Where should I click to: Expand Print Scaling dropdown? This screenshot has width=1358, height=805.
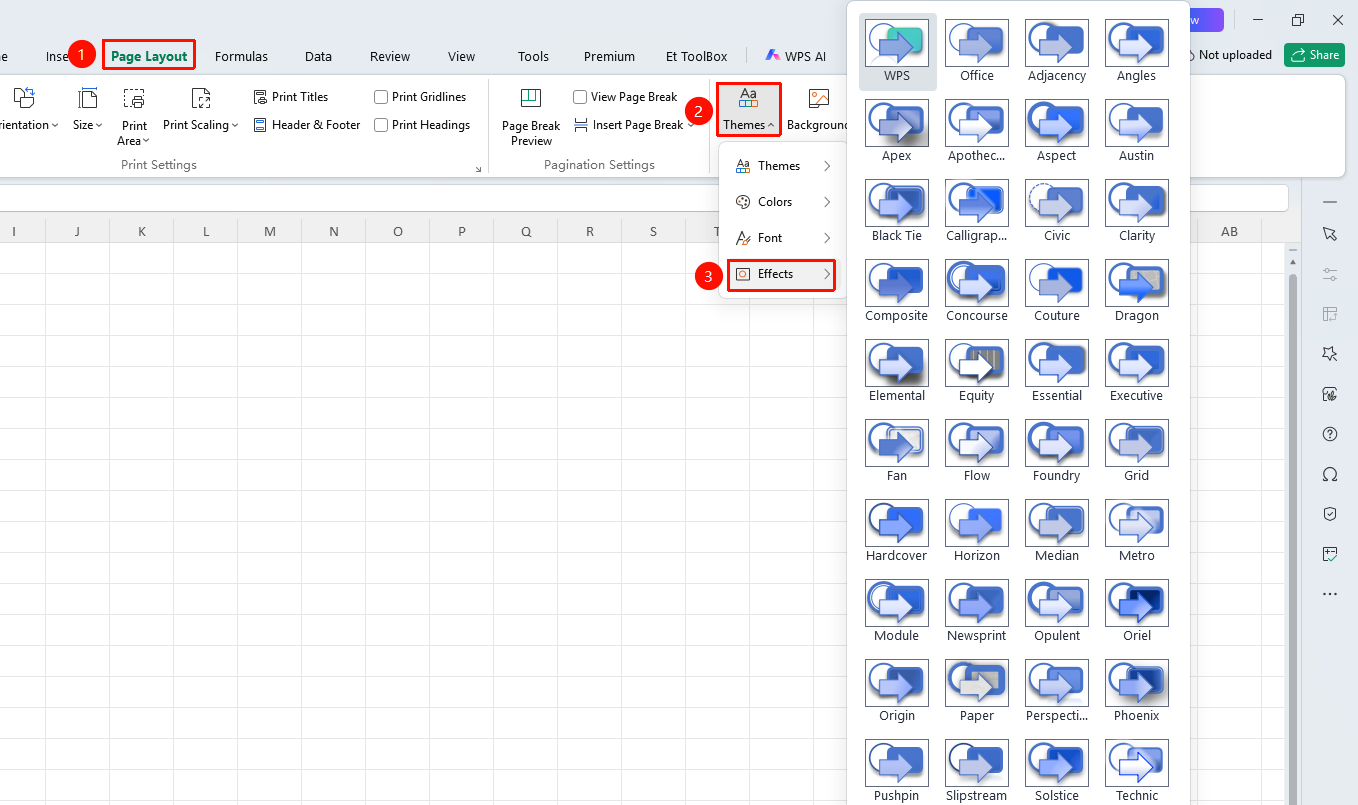201,110
